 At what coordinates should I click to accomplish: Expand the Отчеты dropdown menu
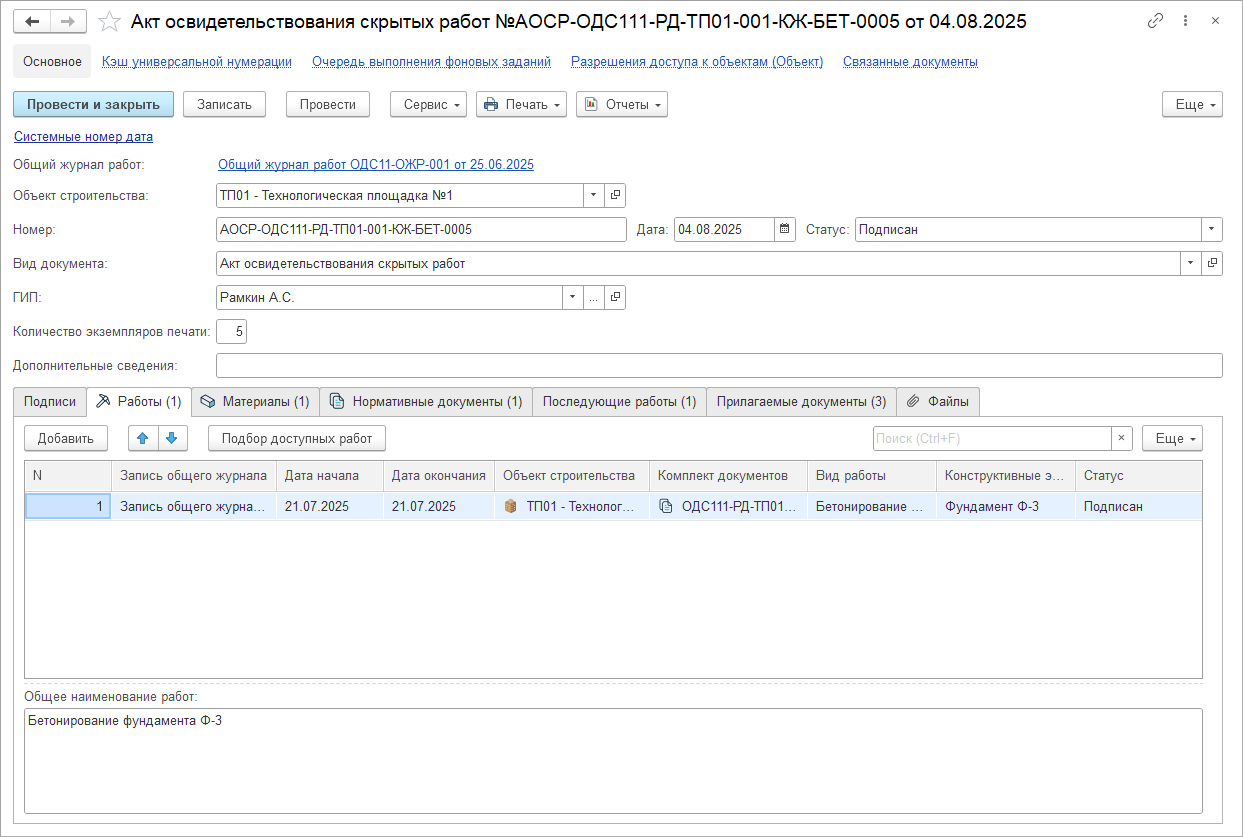coord(621,105)
